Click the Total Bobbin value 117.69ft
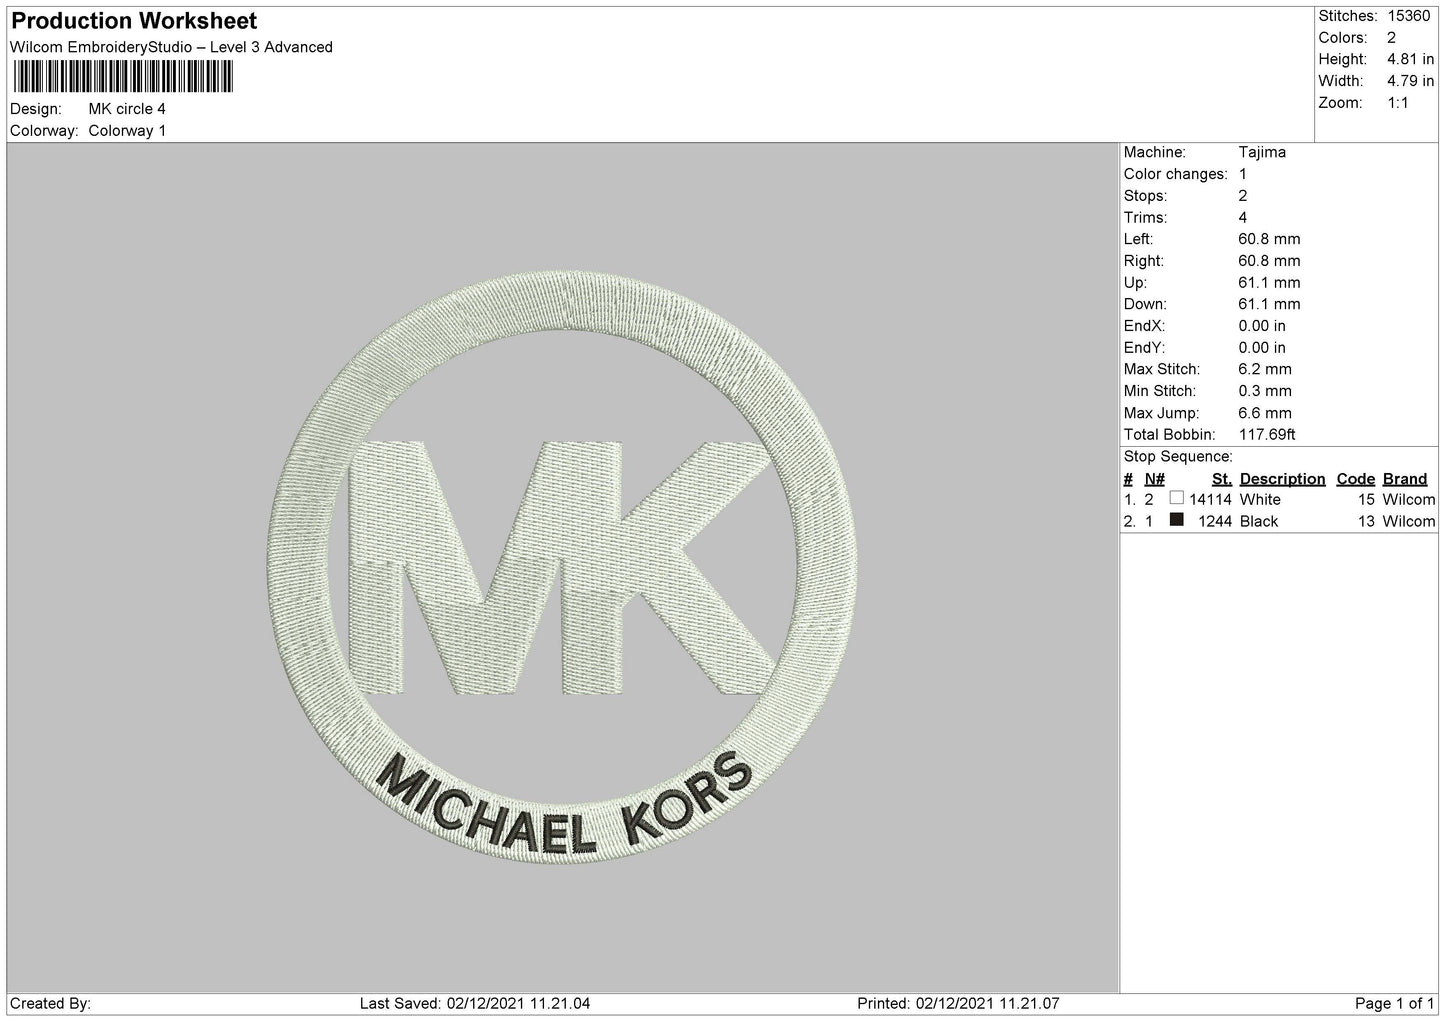1445x1021 pixels. click(1267, 435)
